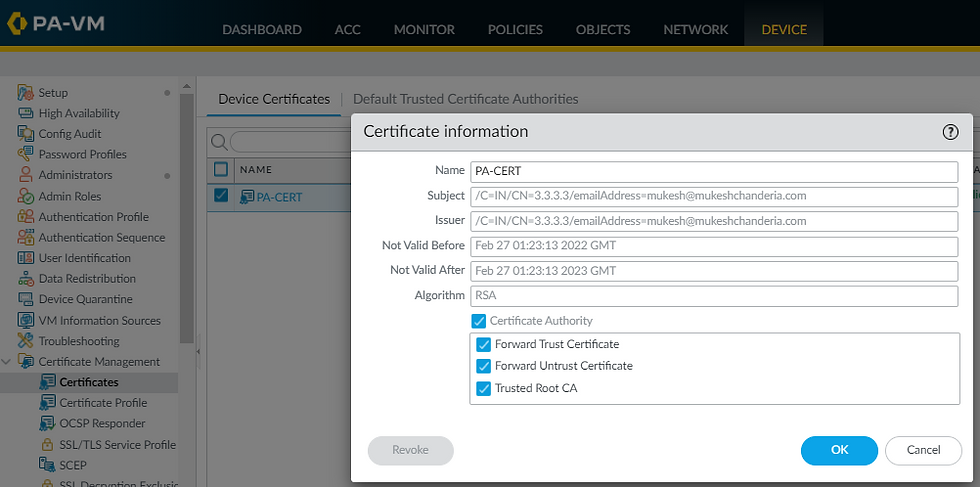
Task: Open Password Profiles in the sidebar
Action: (82, 154)
